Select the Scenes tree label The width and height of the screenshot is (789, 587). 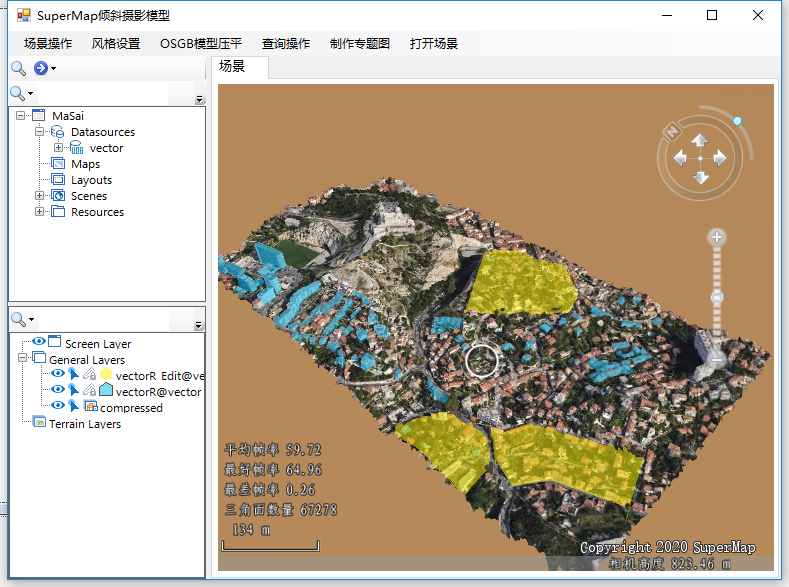[89, 196]
